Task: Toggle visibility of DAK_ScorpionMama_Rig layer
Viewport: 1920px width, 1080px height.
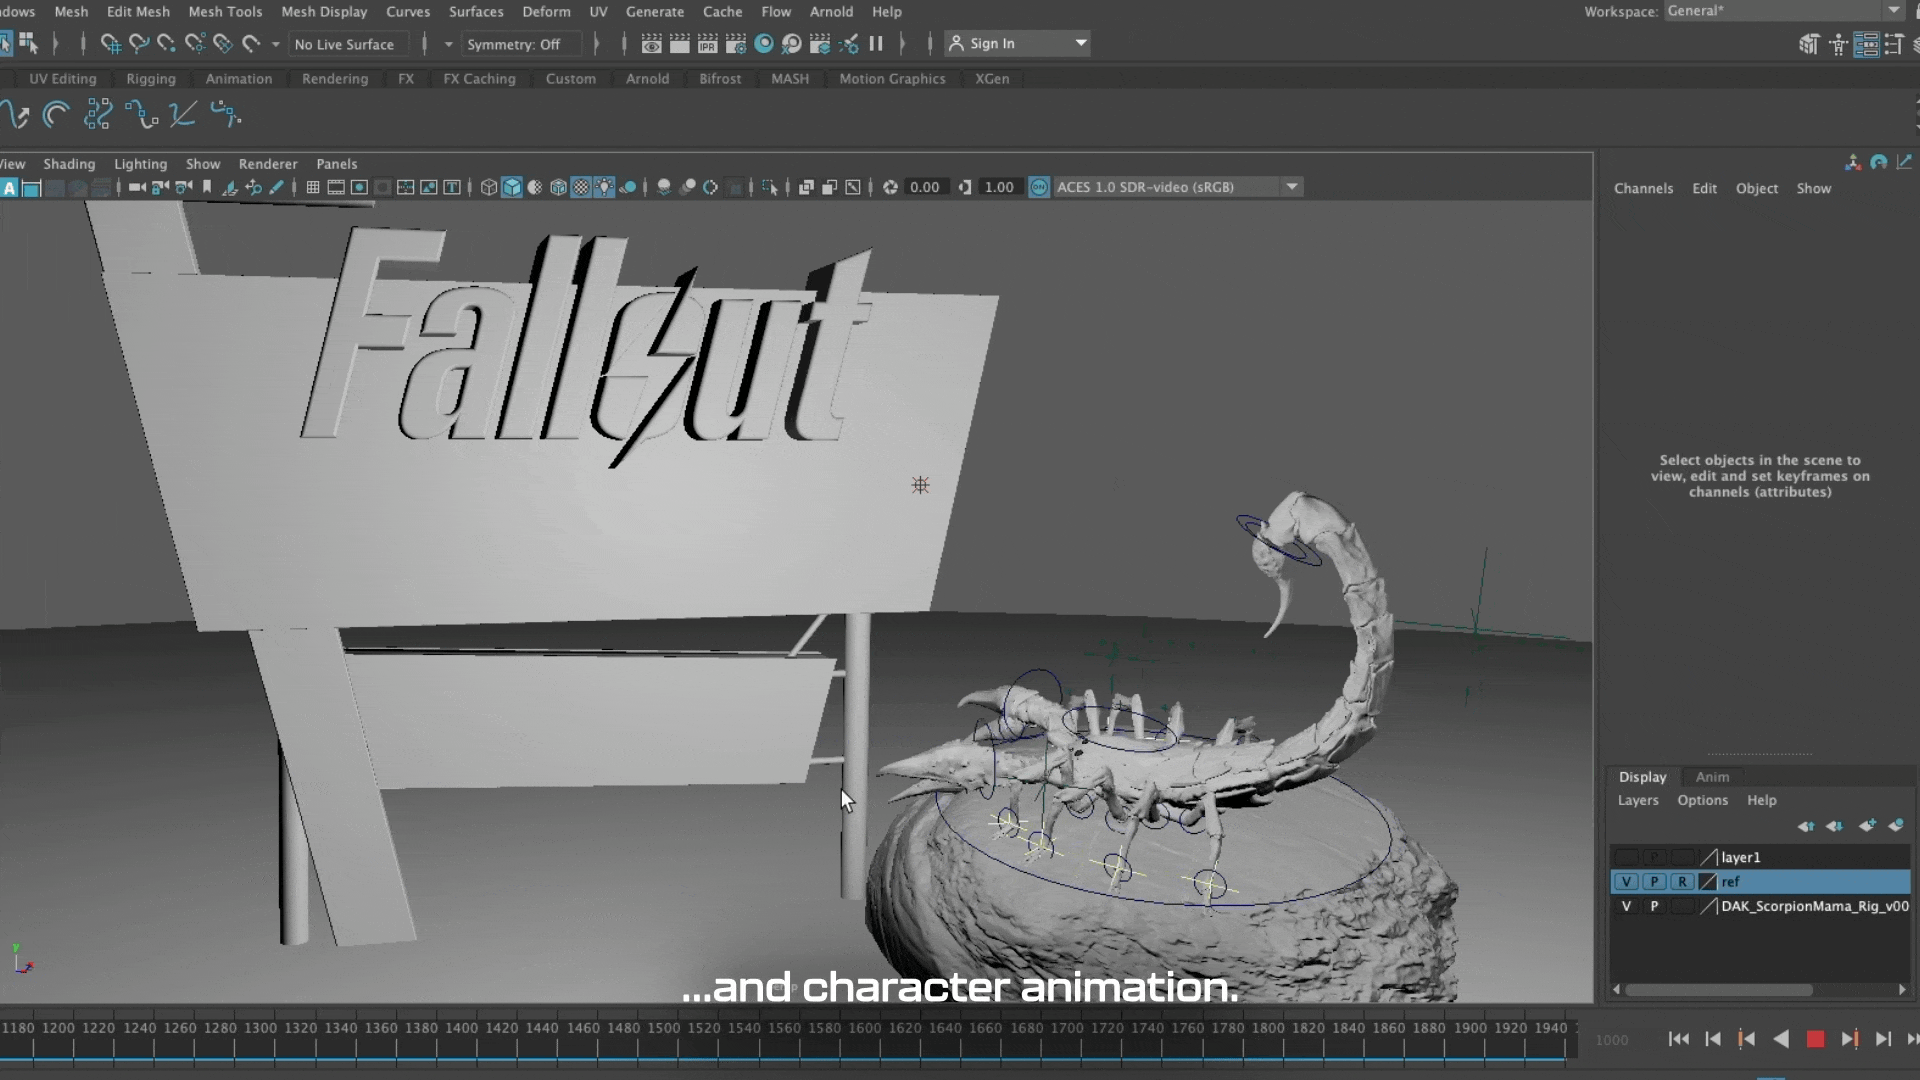Action: [x=1627, y=906]
